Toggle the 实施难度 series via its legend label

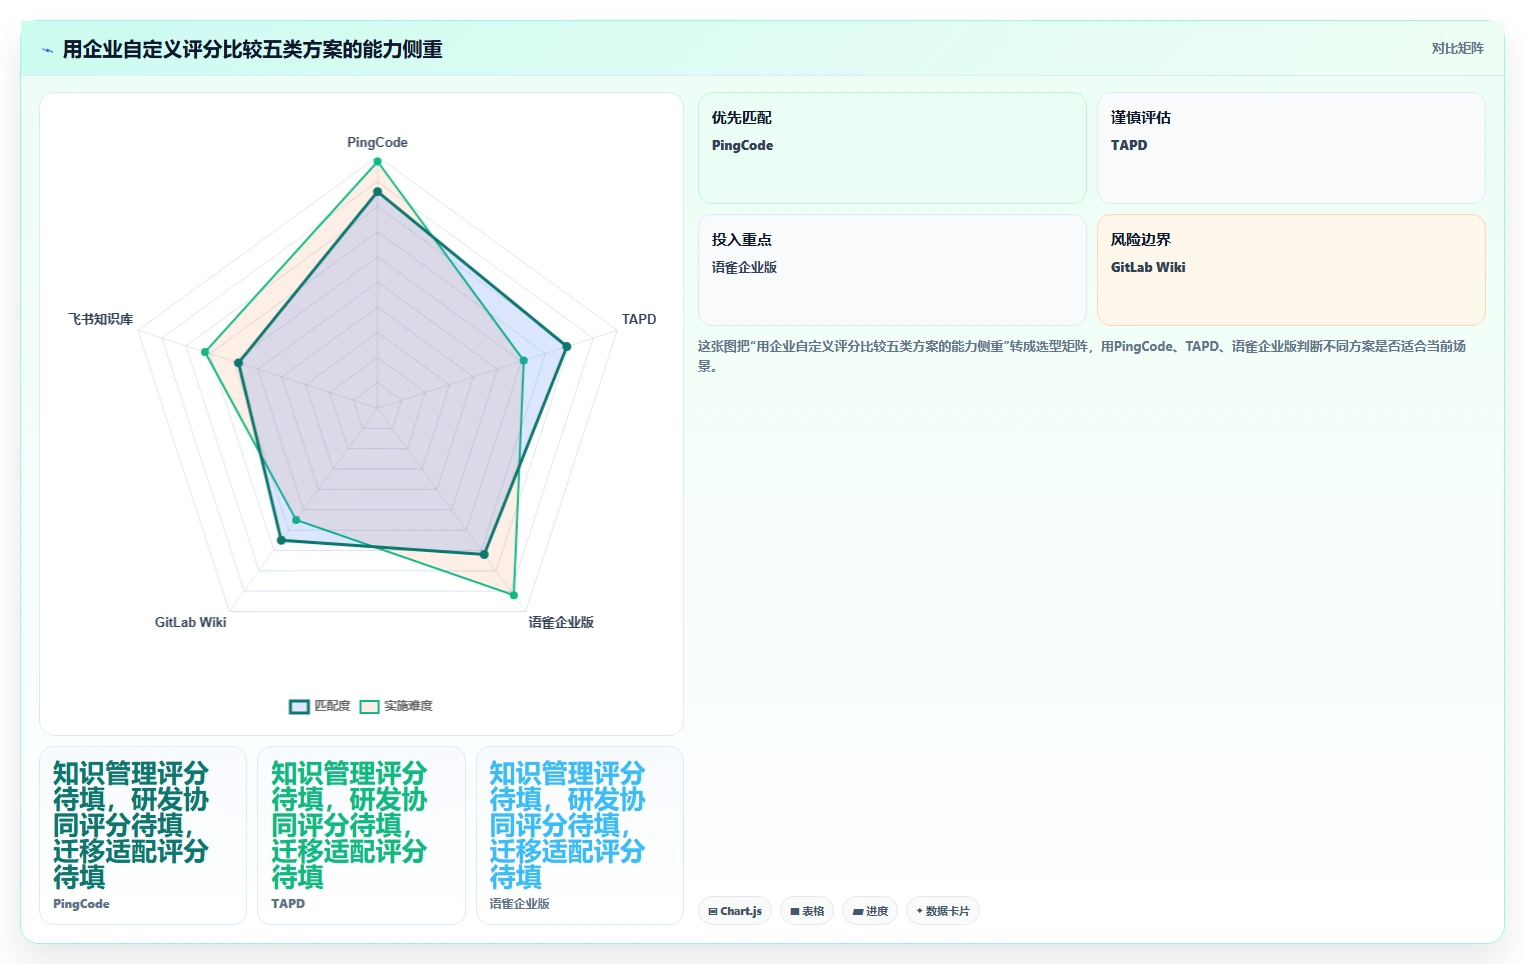pos(408,706)
